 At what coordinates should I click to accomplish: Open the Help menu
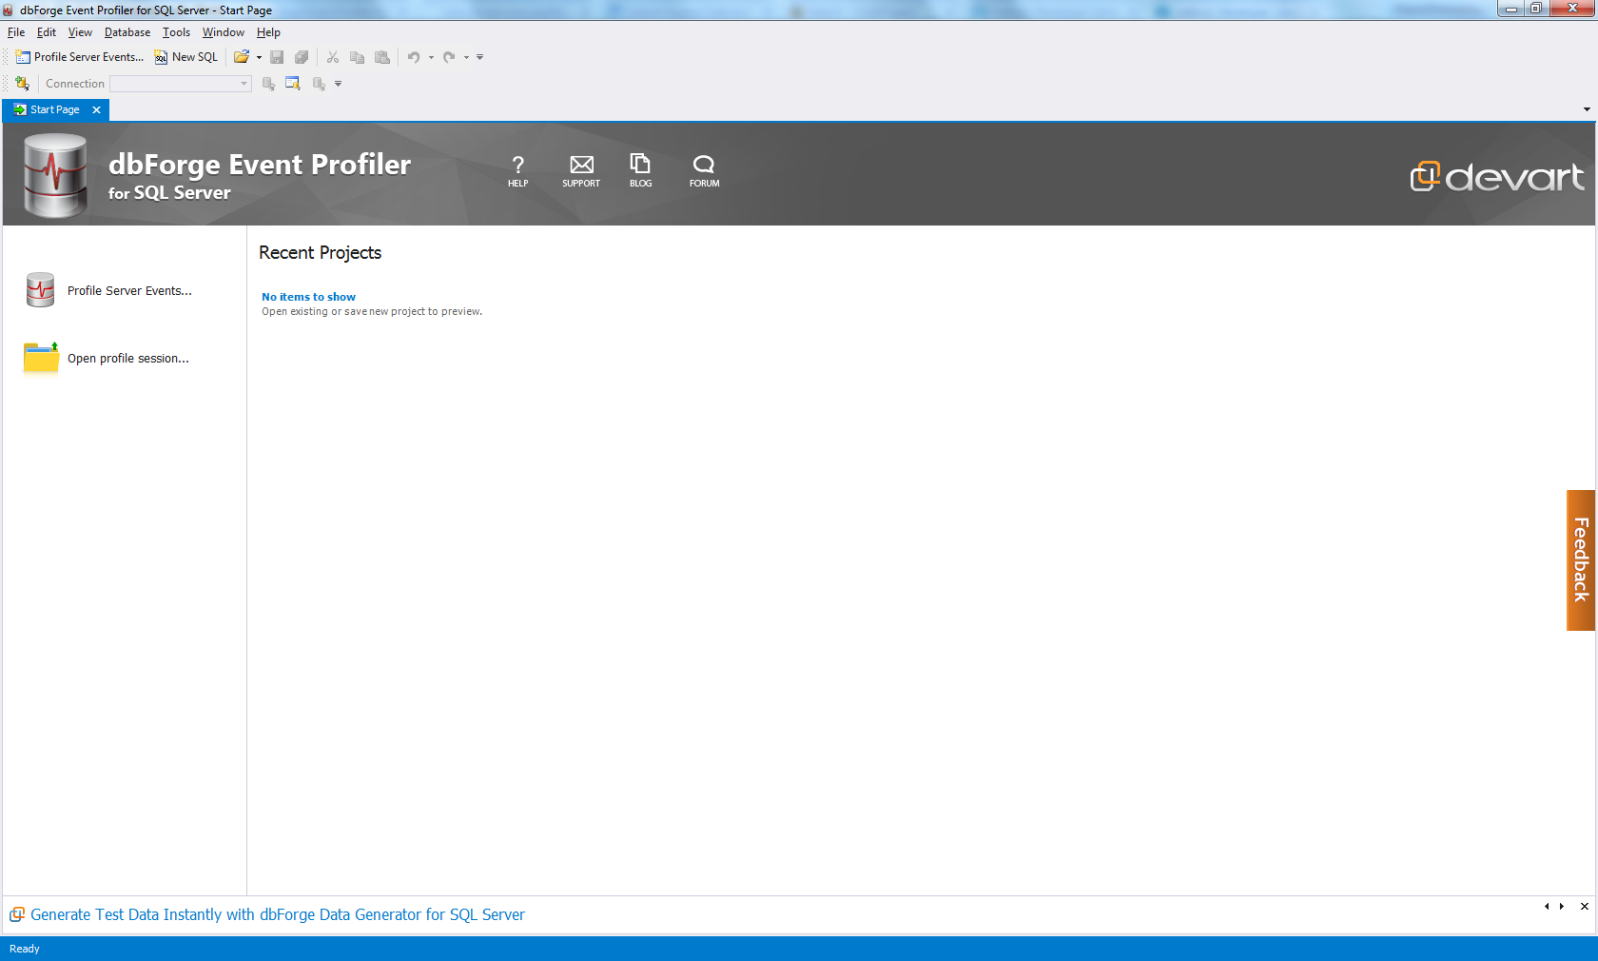[x=268, y=32]
